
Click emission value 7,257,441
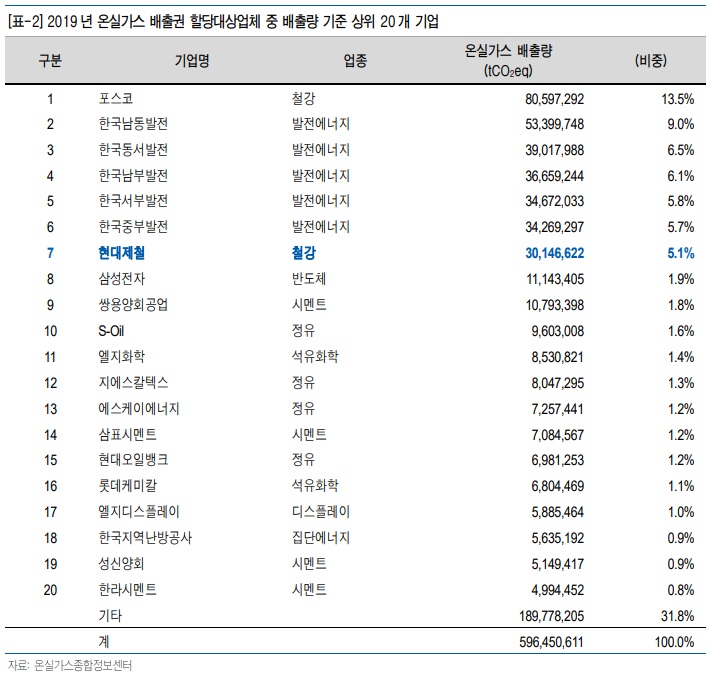click(558, 409)
